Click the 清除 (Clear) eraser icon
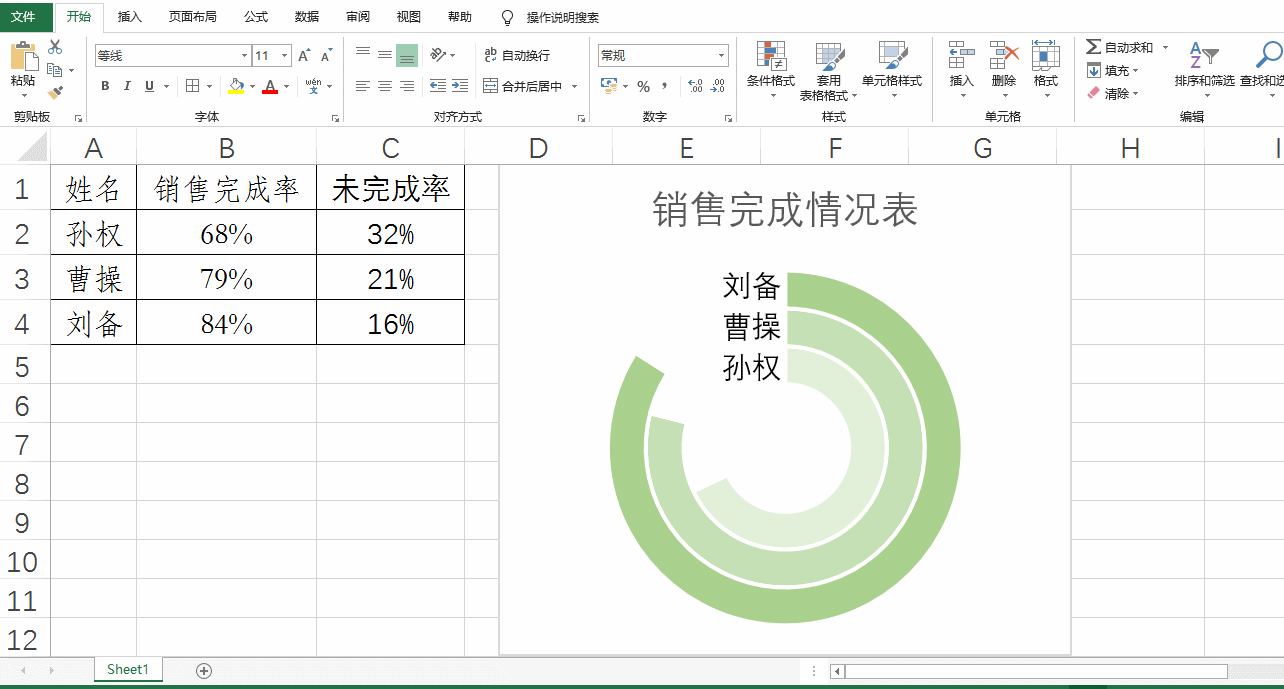This screenshot has width=1284, height=689. [x=1092, y=91]
